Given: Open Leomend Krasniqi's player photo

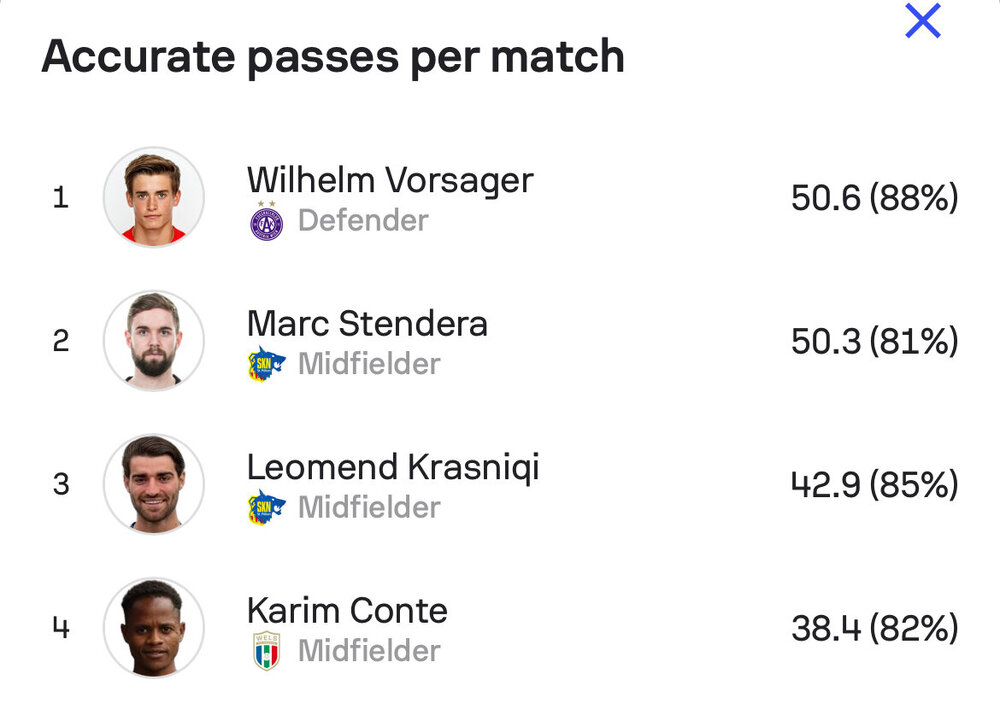Looking at the screenshot, I should click(x=154, y=484).
